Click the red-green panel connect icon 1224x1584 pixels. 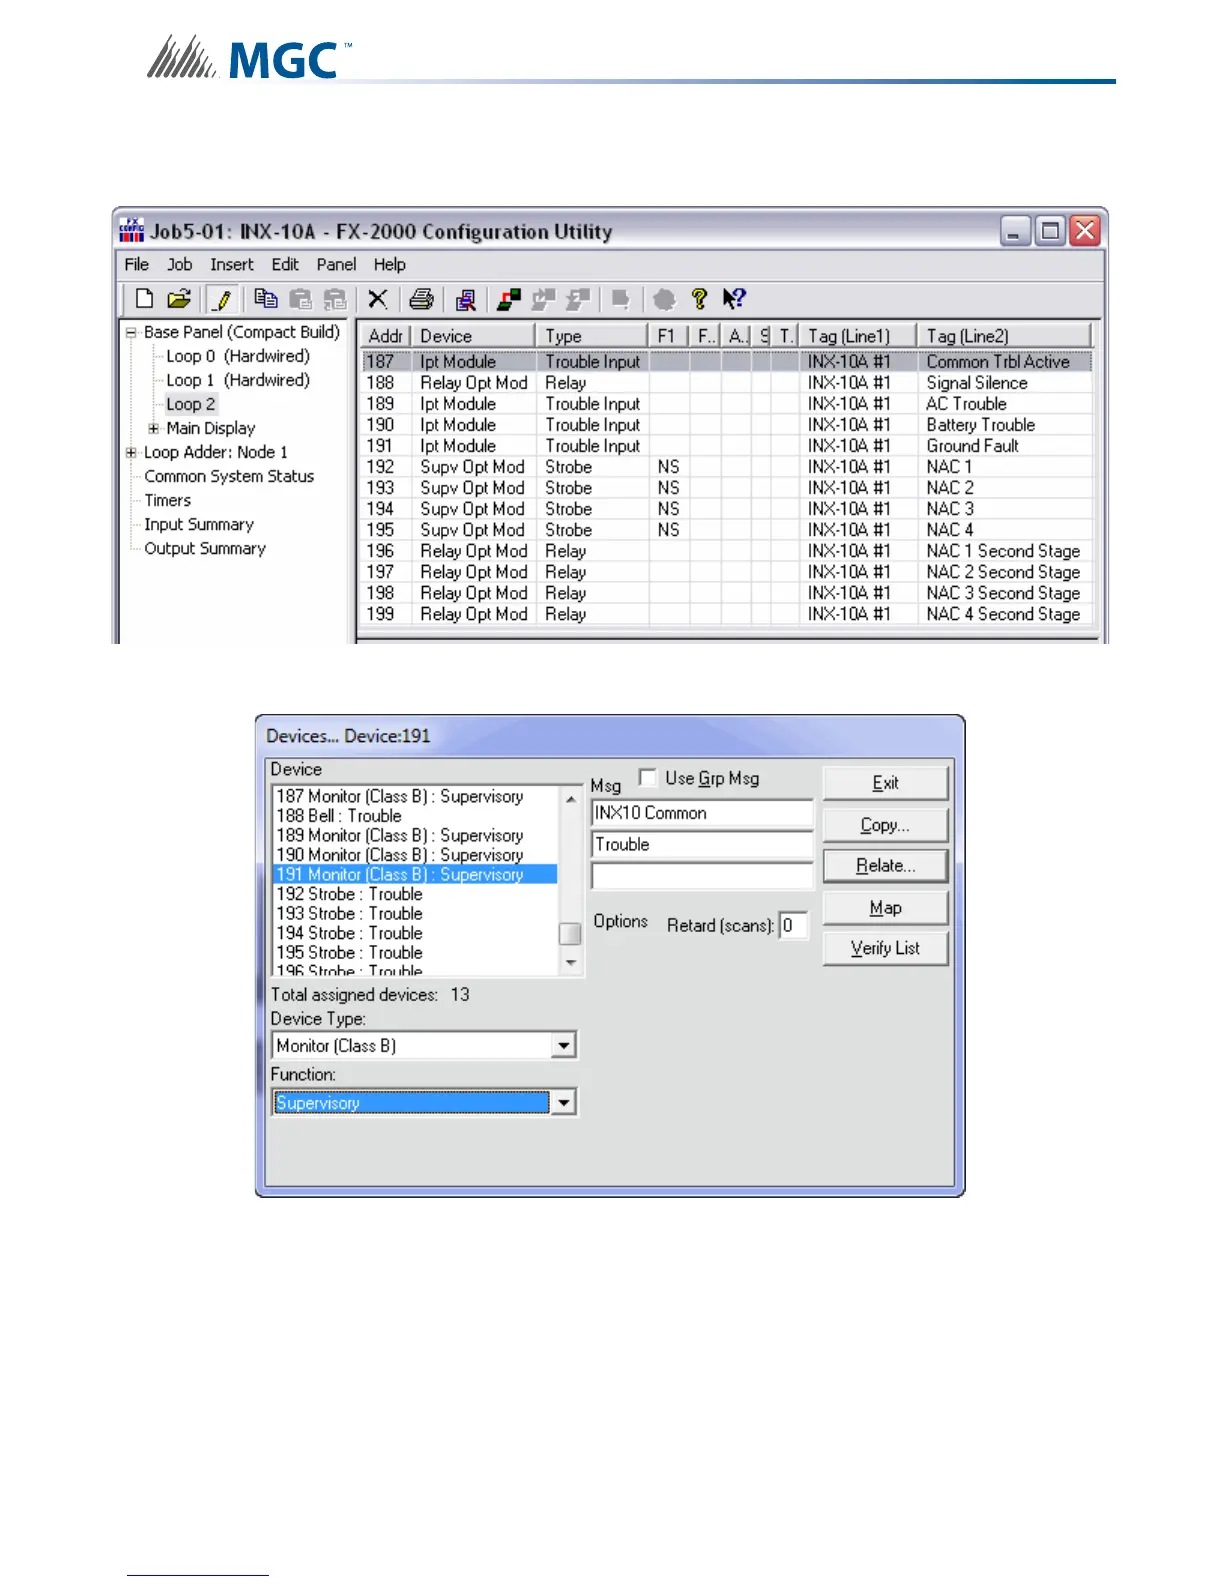[x=509, y=299]
